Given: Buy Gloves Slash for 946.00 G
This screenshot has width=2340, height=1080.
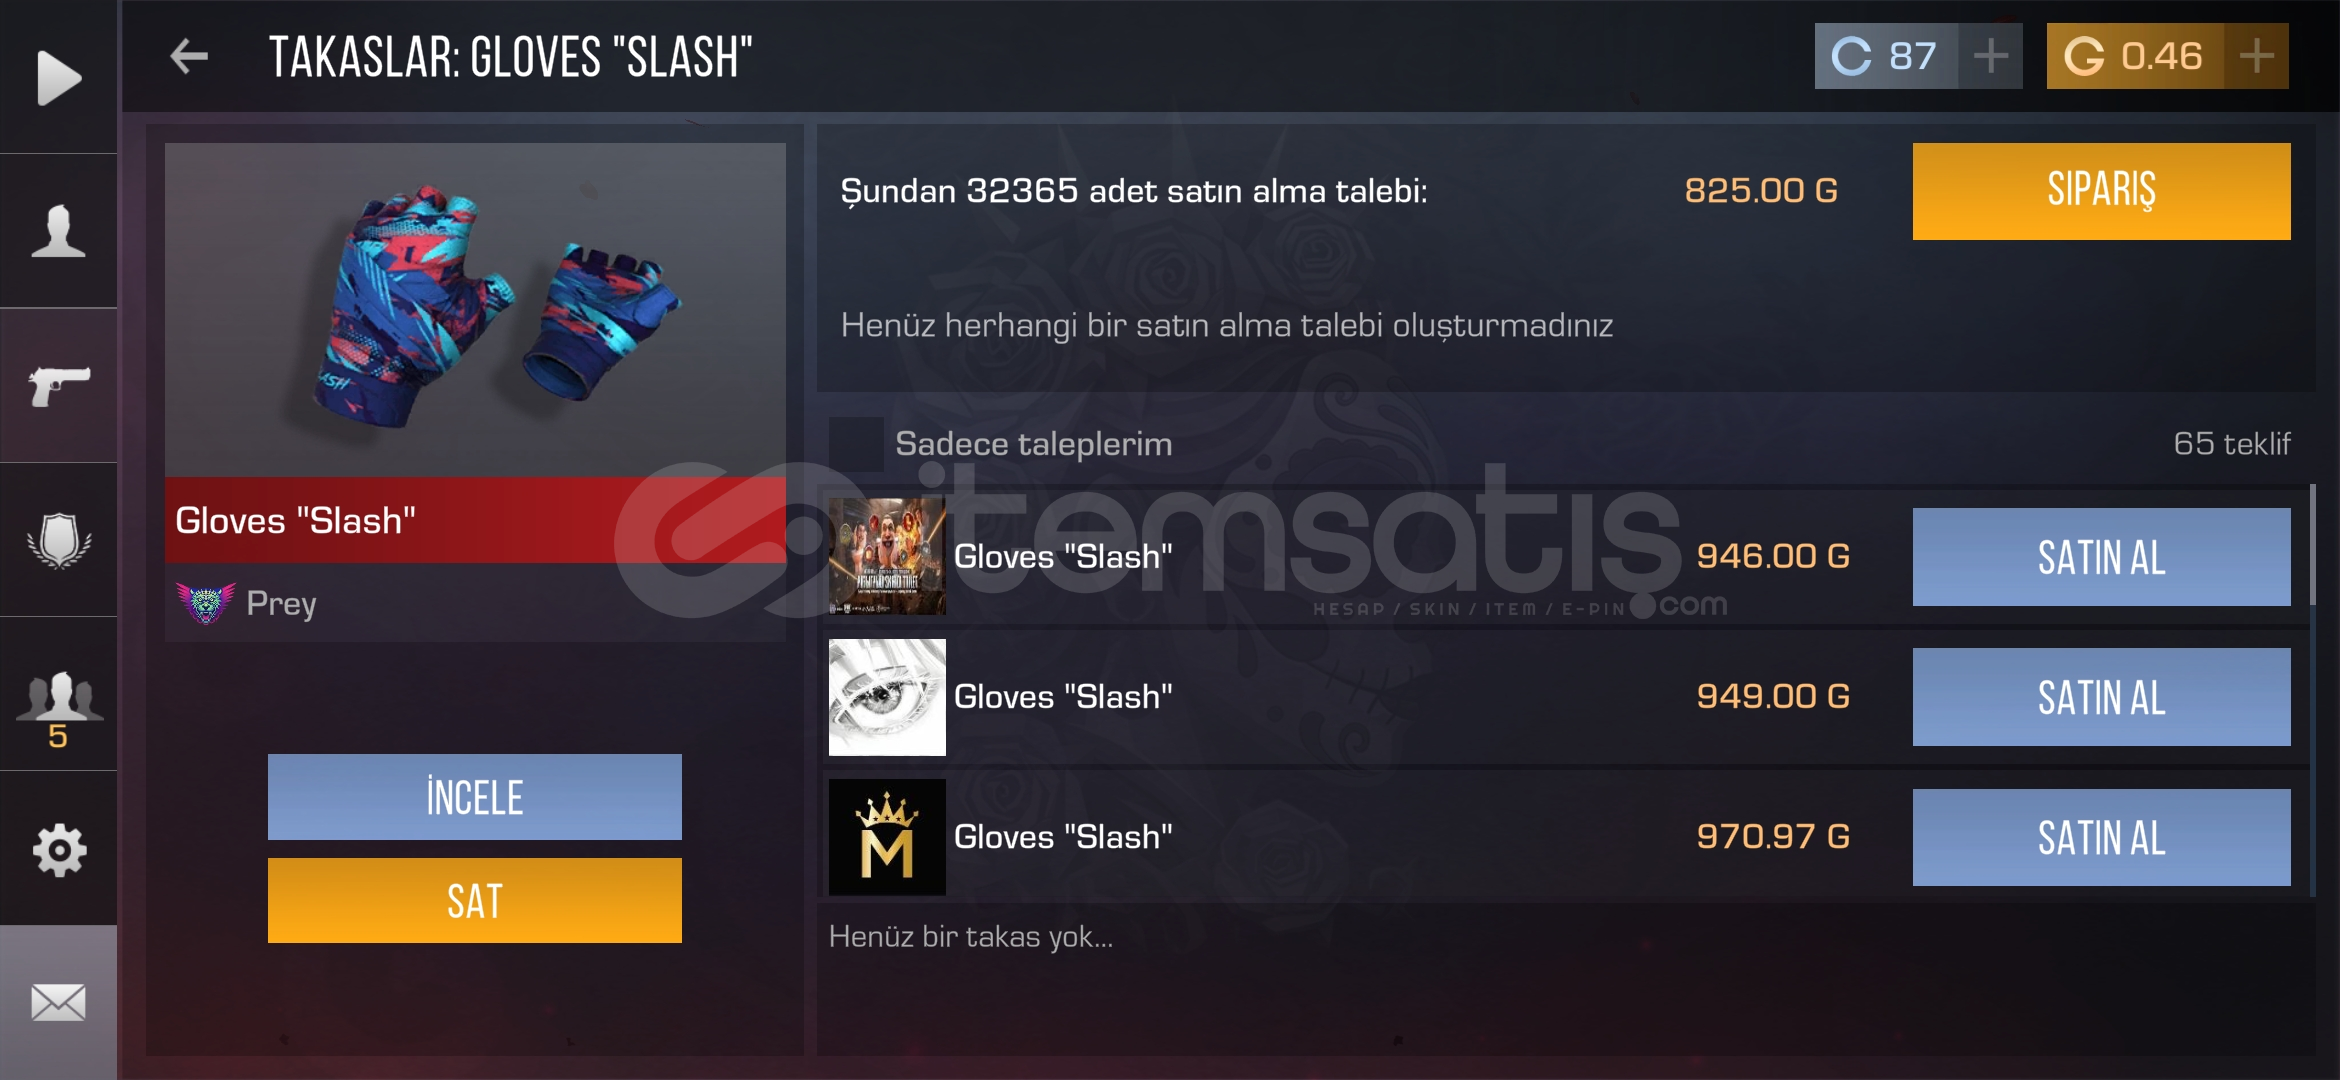Looking at the screenshot, I should (2101, 557).
